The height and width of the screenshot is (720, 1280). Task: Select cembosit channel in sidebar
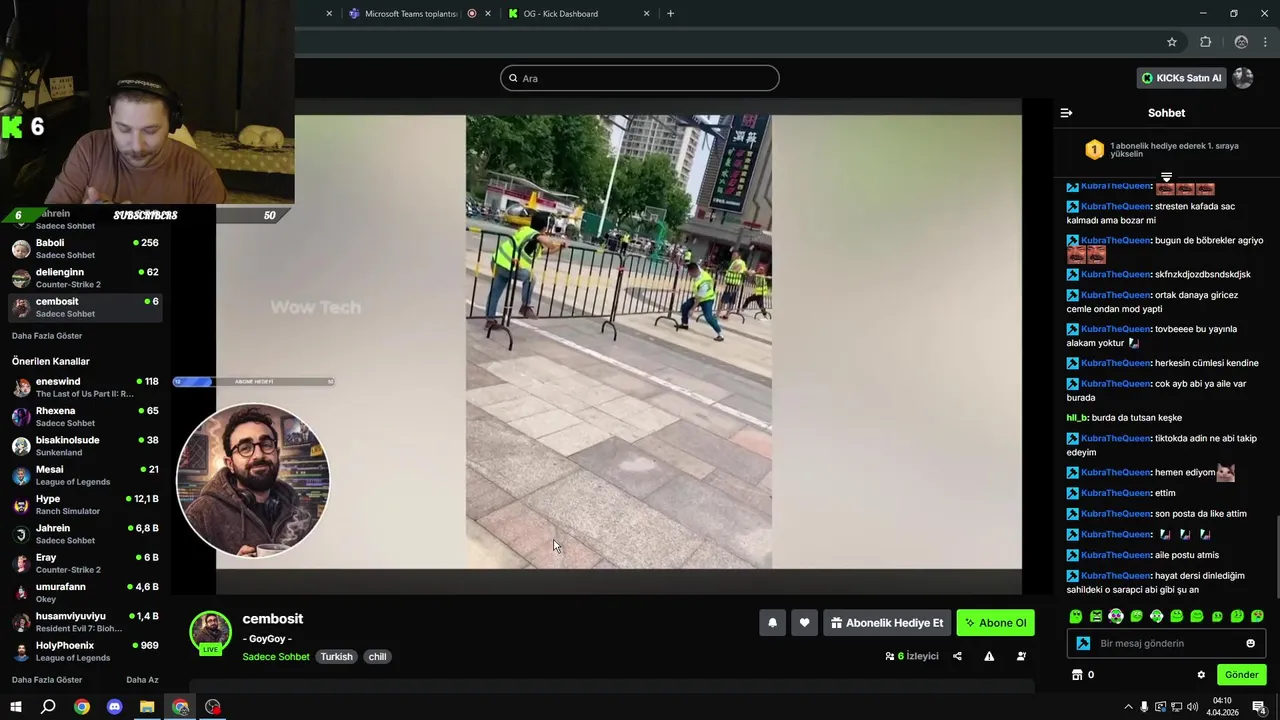pos(85,307)
